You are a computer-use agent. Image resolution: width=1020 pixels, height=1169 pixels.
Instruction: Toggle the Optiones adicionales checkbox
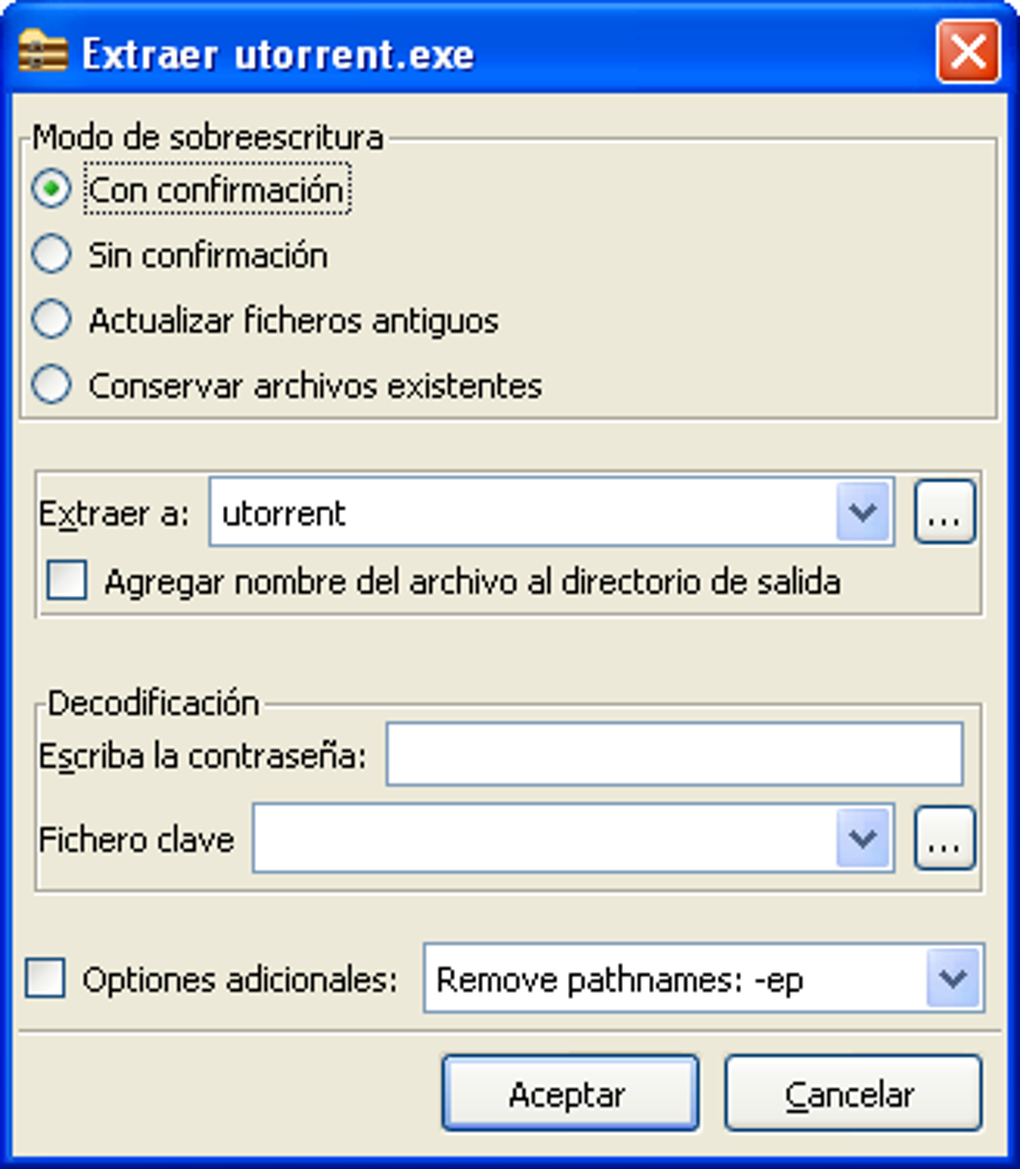(x=45, y=977)
